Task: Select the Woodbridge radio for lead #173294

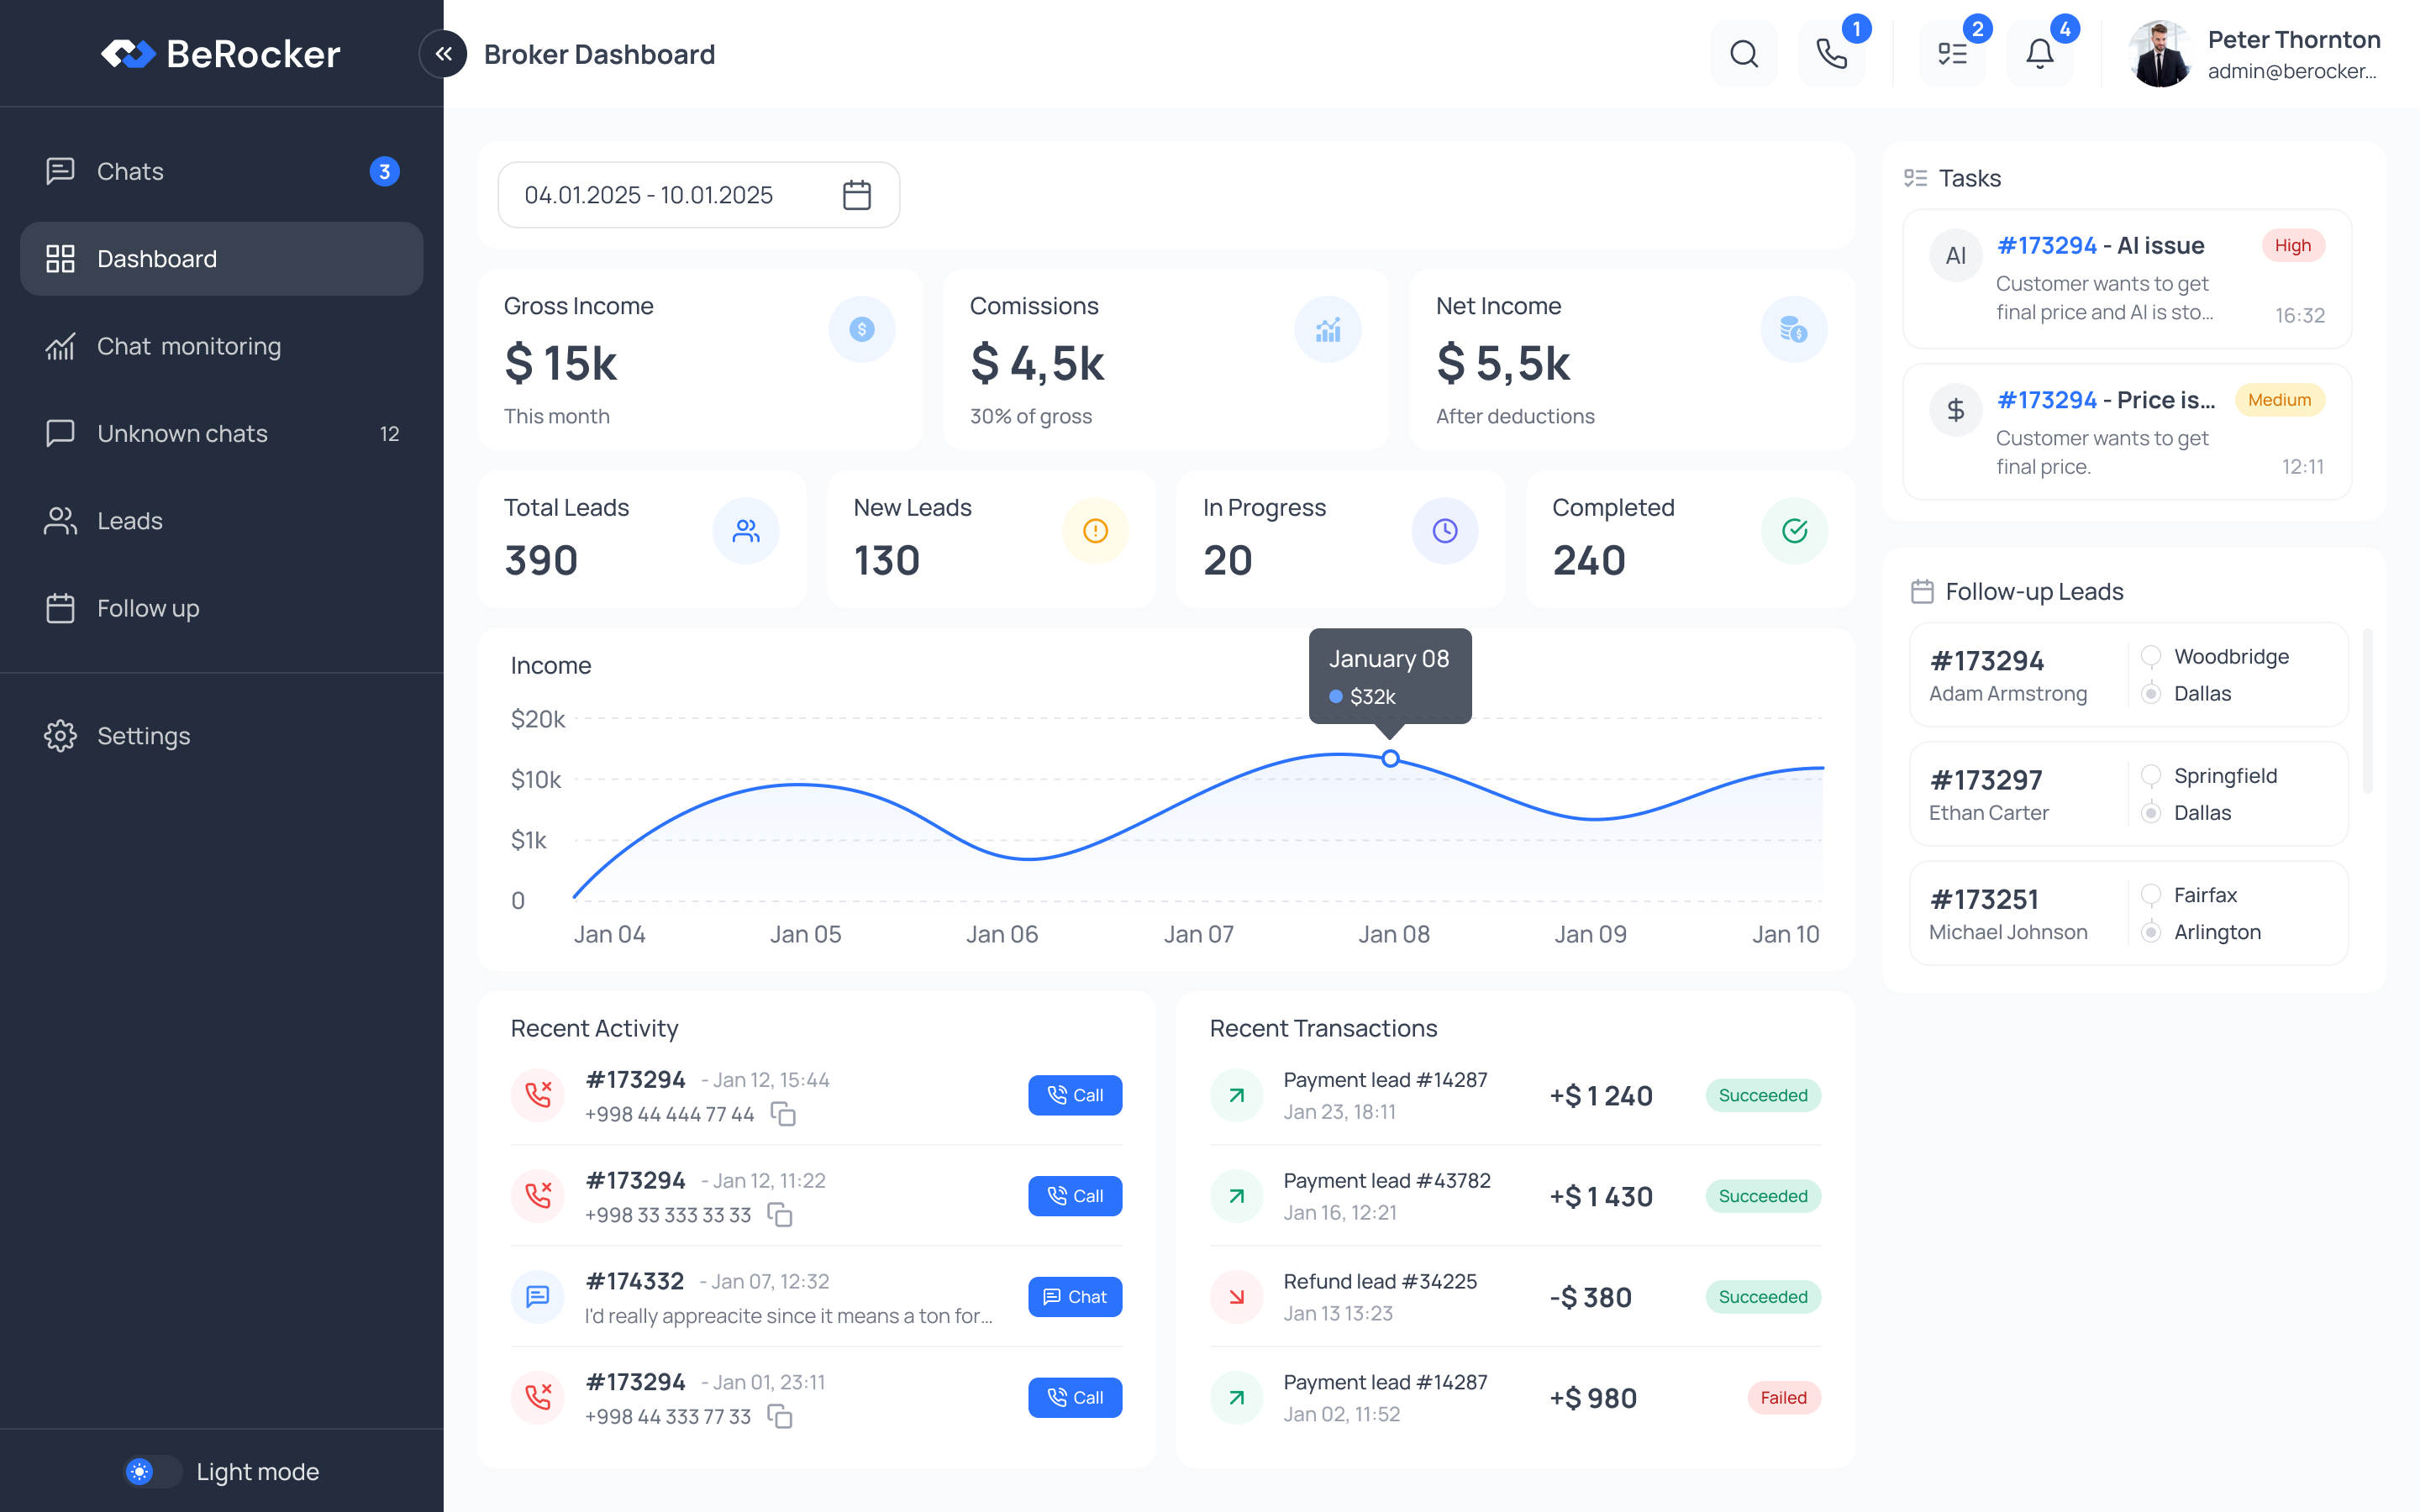Action: point(2151,656)
